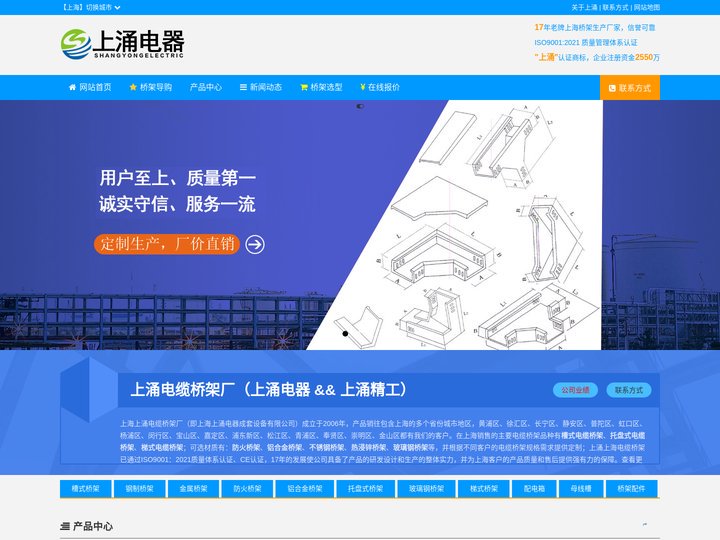720x540 pixels.
Task: Click the text ISO9001:2021 质量管理体系认证
Action: tap(586, 42)
